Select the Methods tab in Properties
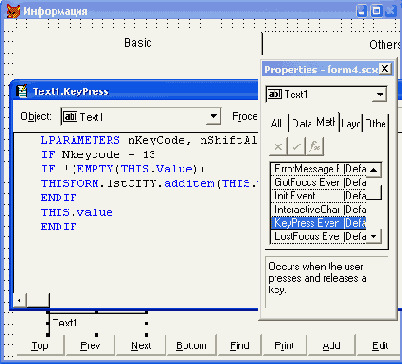The height and width of the screenshot is (364, 402). [326, 122]
